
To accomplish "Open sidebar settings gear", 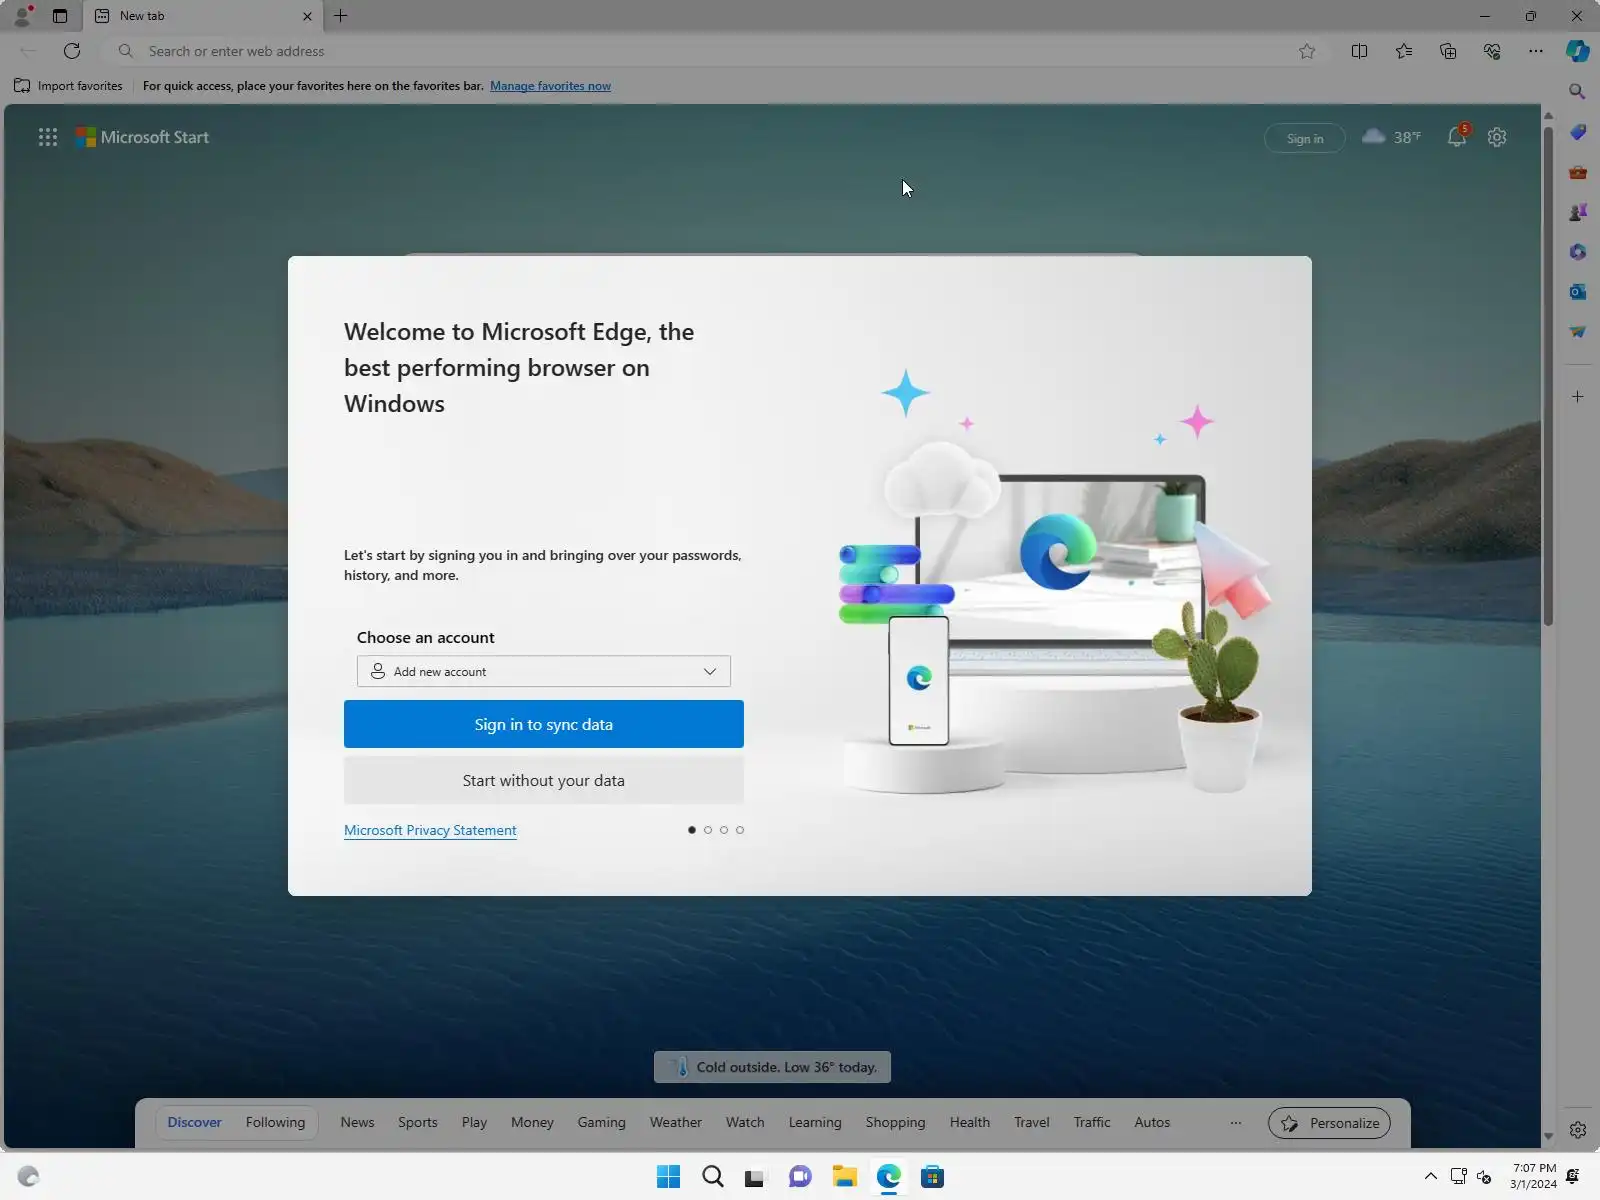I will coord(1578,1130).
